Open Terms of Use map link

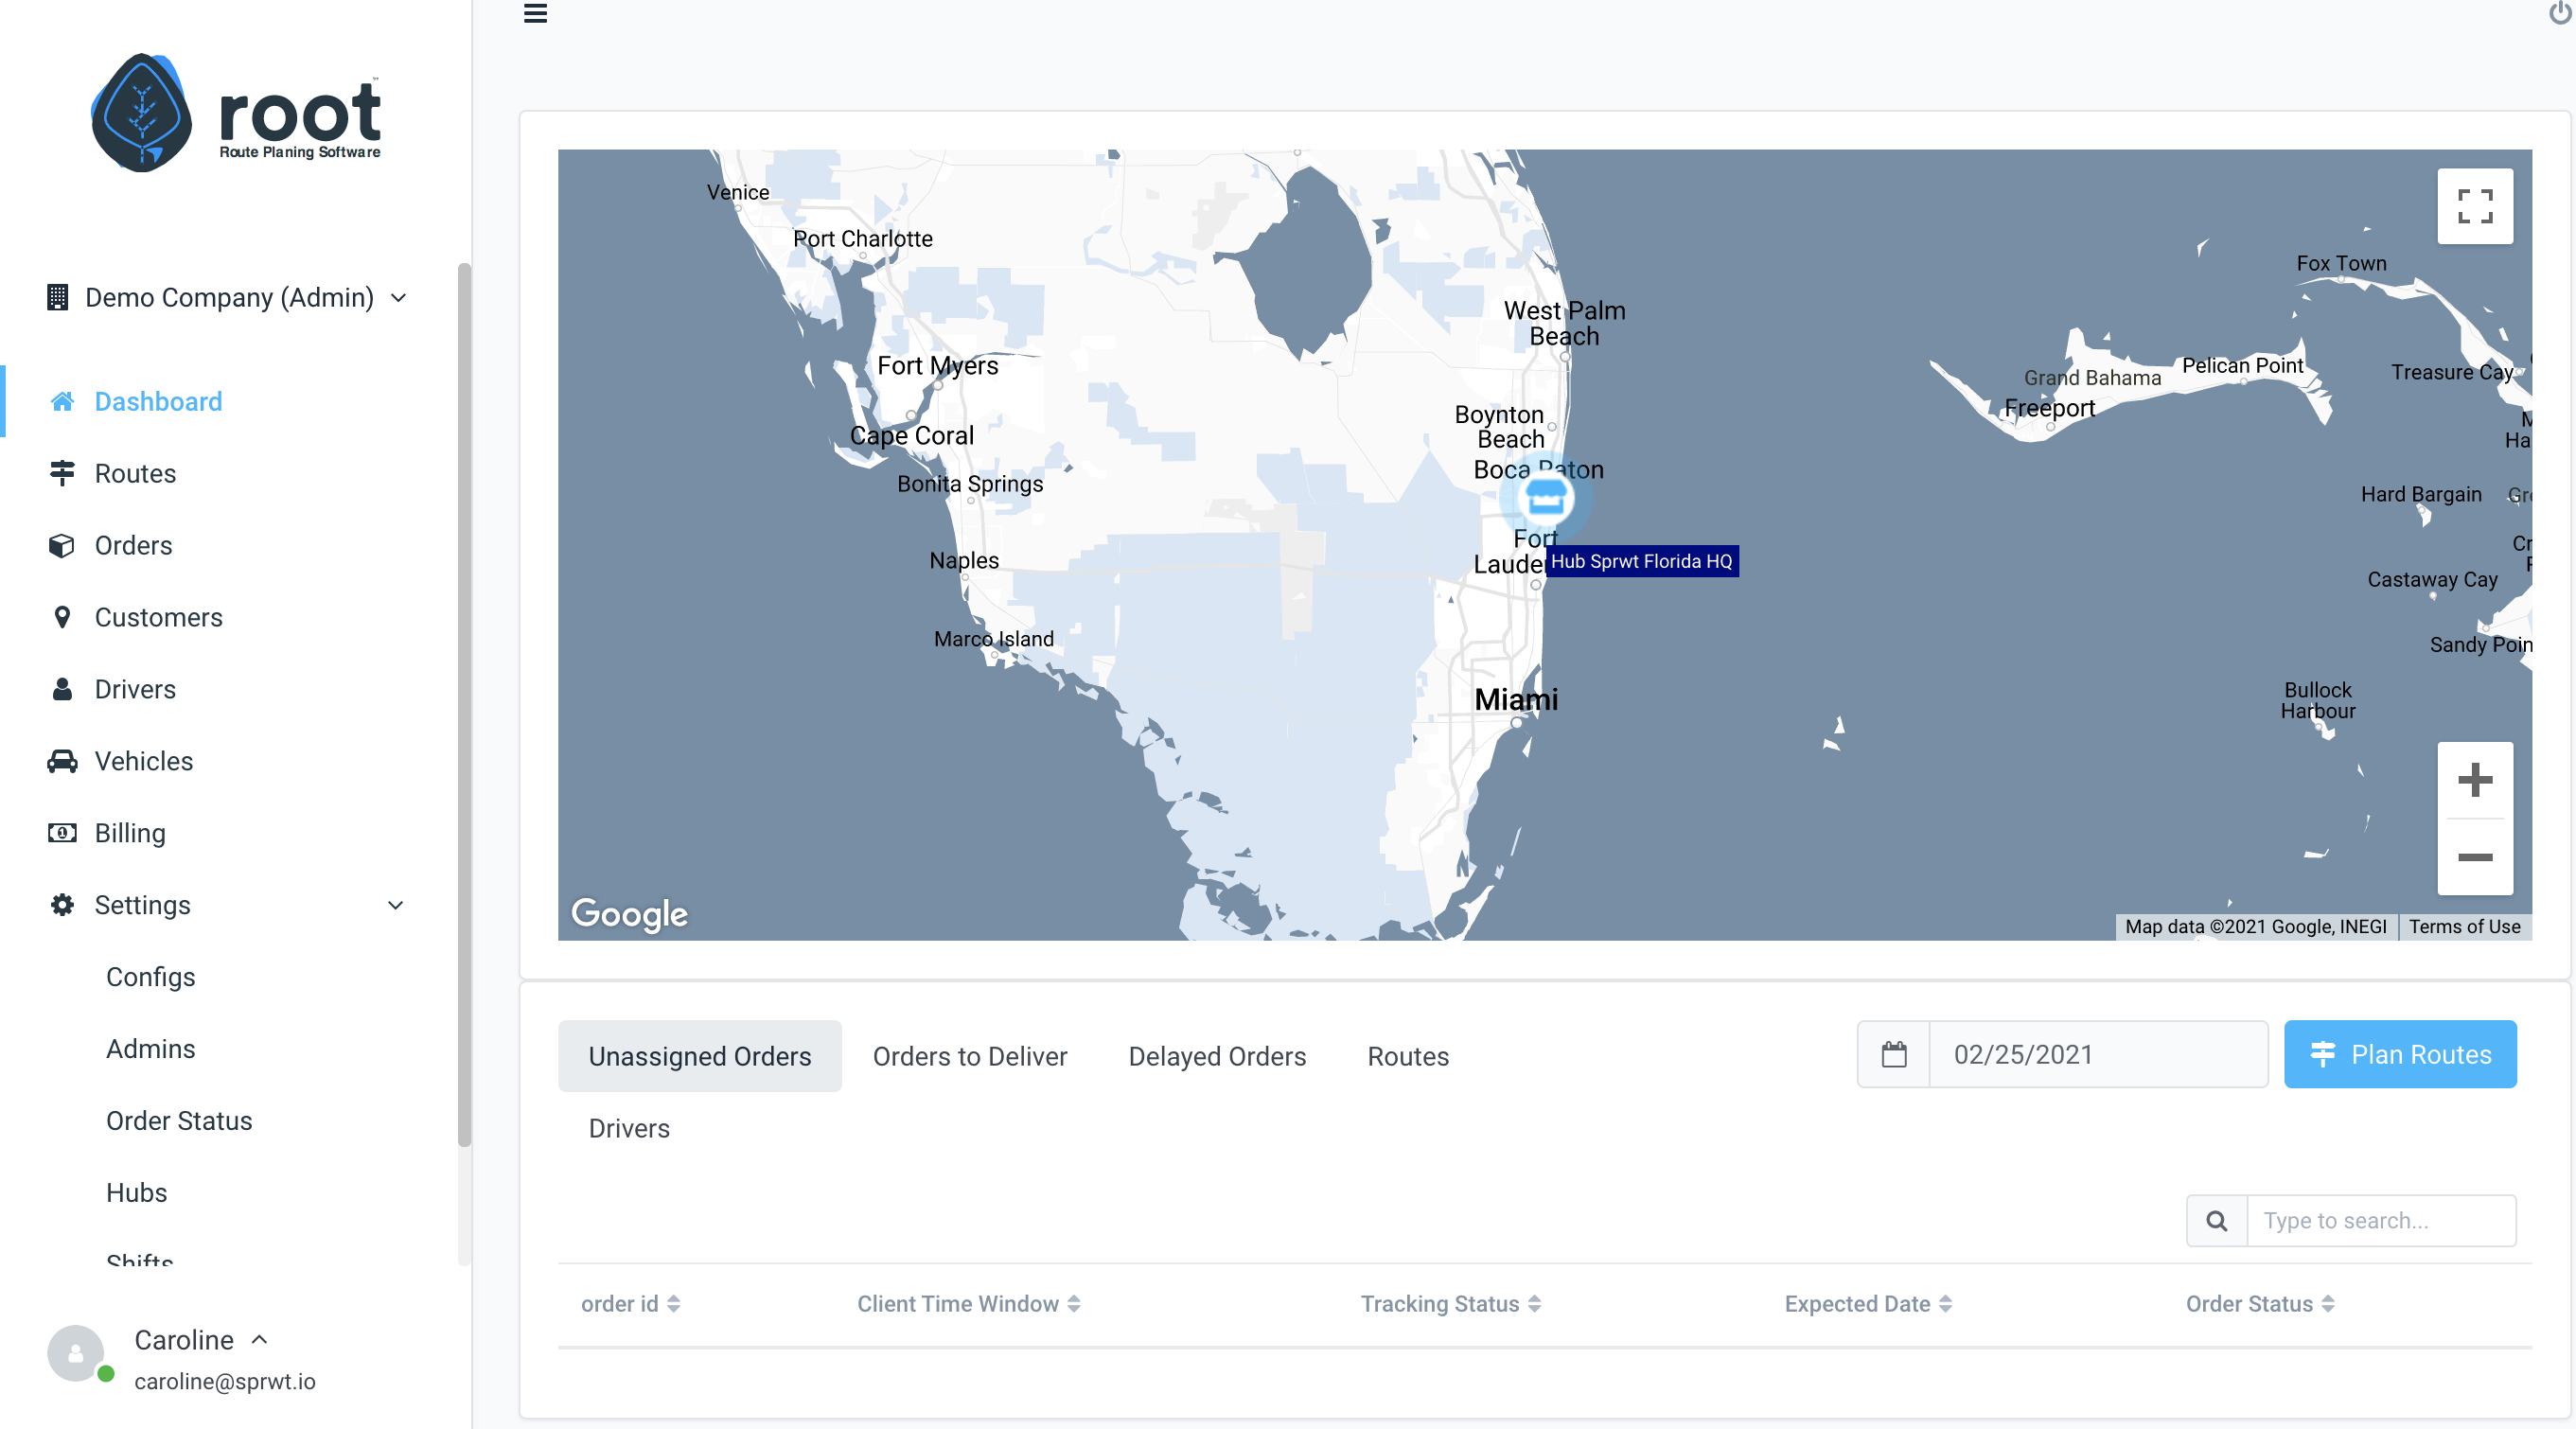tap(2464, 926)
